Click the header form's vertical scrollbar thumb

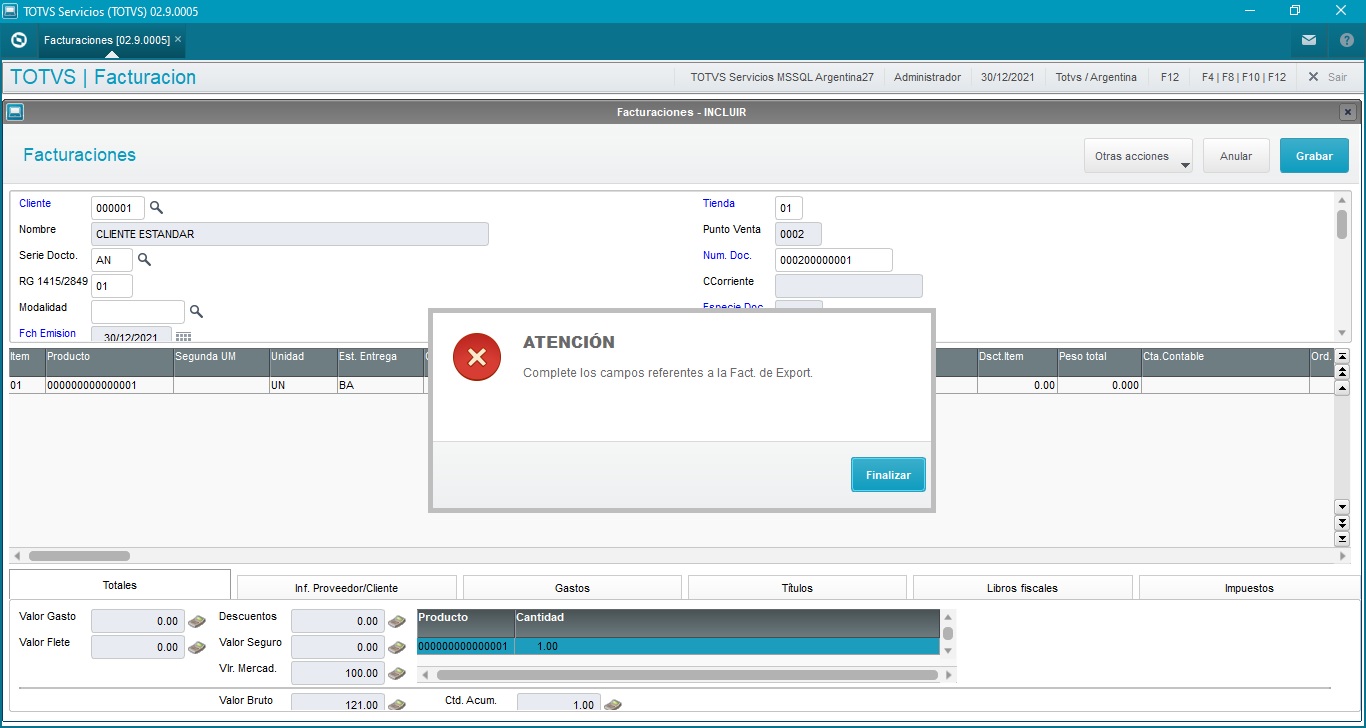click(x=1342, y=223)
